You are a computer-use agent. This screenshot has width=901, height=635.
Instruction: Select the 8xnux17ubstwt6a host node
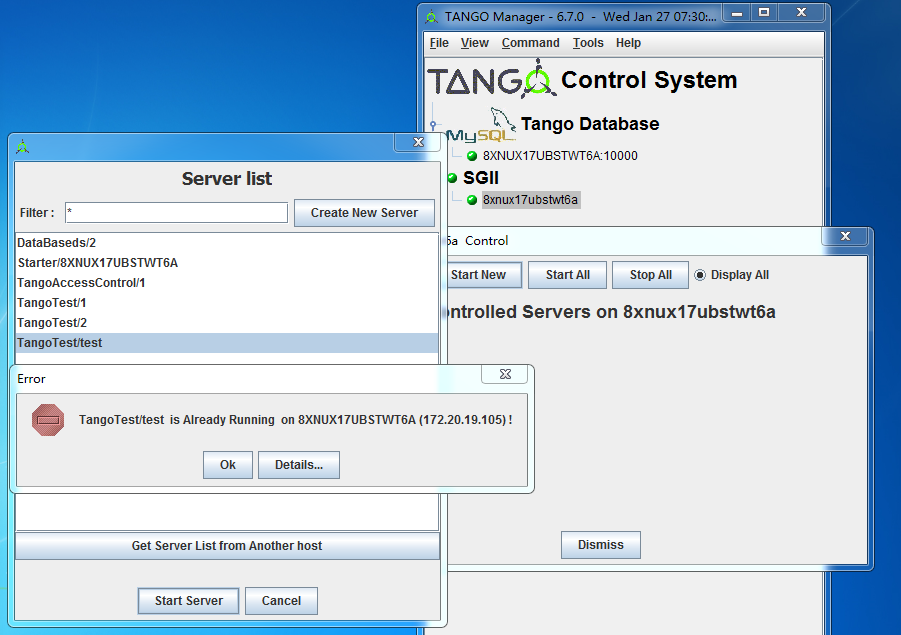click(x=530, y=200)
